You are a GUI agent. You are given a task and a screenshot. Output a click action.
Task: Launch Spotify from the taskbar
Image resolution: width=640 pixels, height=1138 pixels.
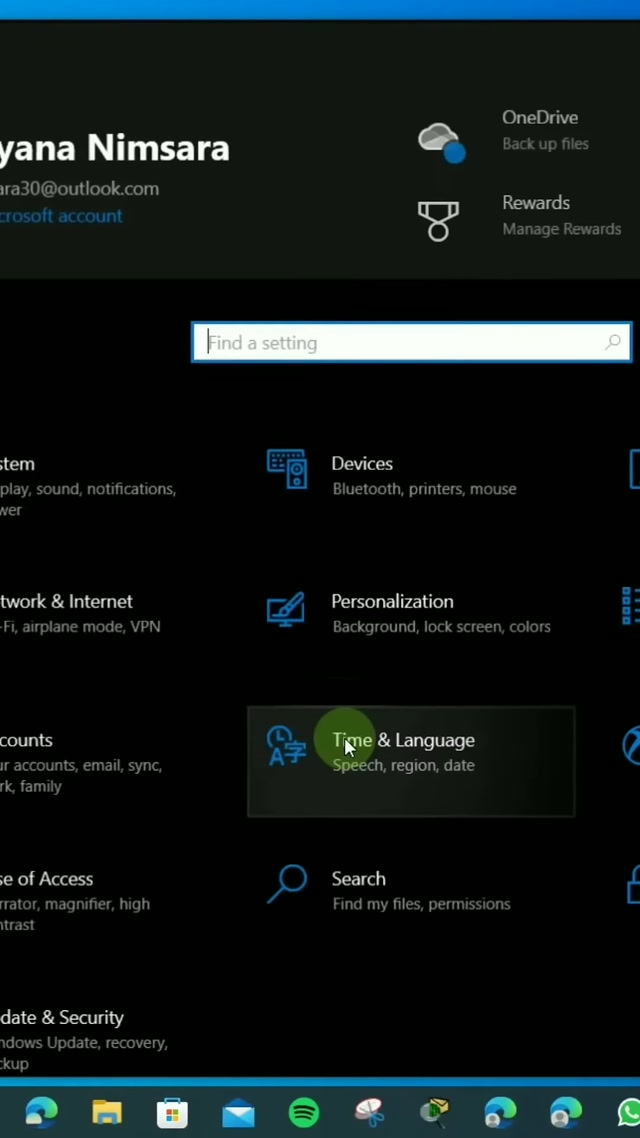[304, 1112]
